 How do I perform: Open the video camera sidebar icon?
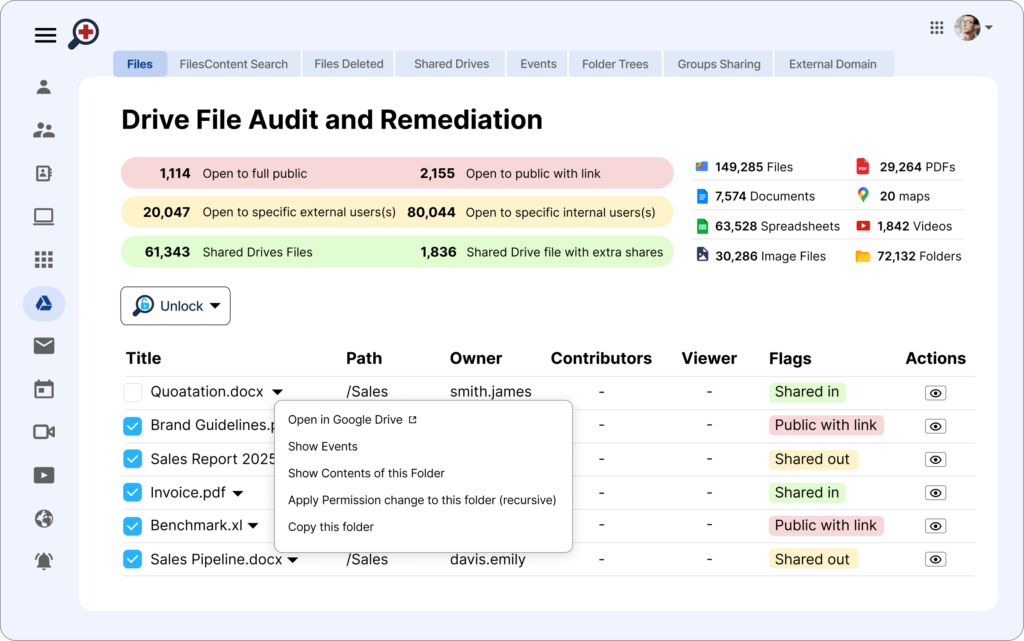click(44, 432)
